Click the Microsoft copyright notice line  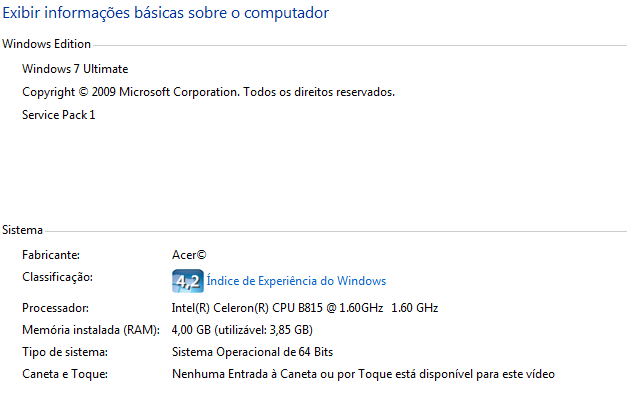click(208, 92)
